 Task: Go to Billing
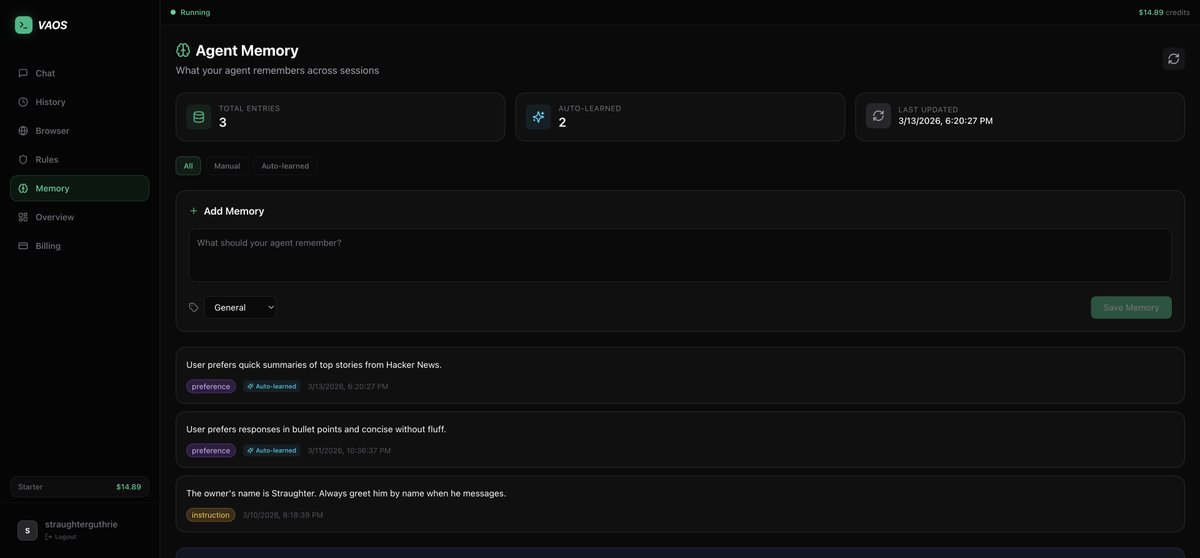point(79,246)
